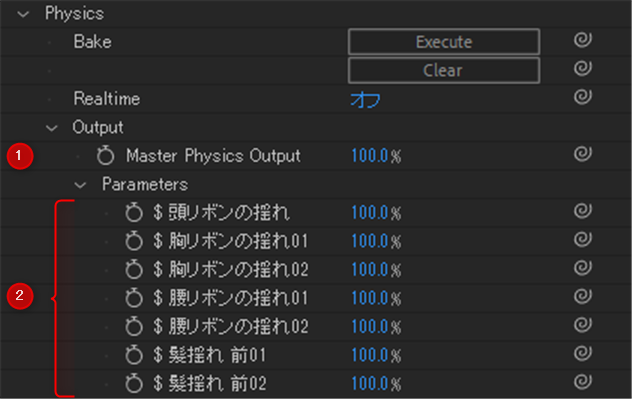Click the Clear button
632x399 pixels.
444,70
